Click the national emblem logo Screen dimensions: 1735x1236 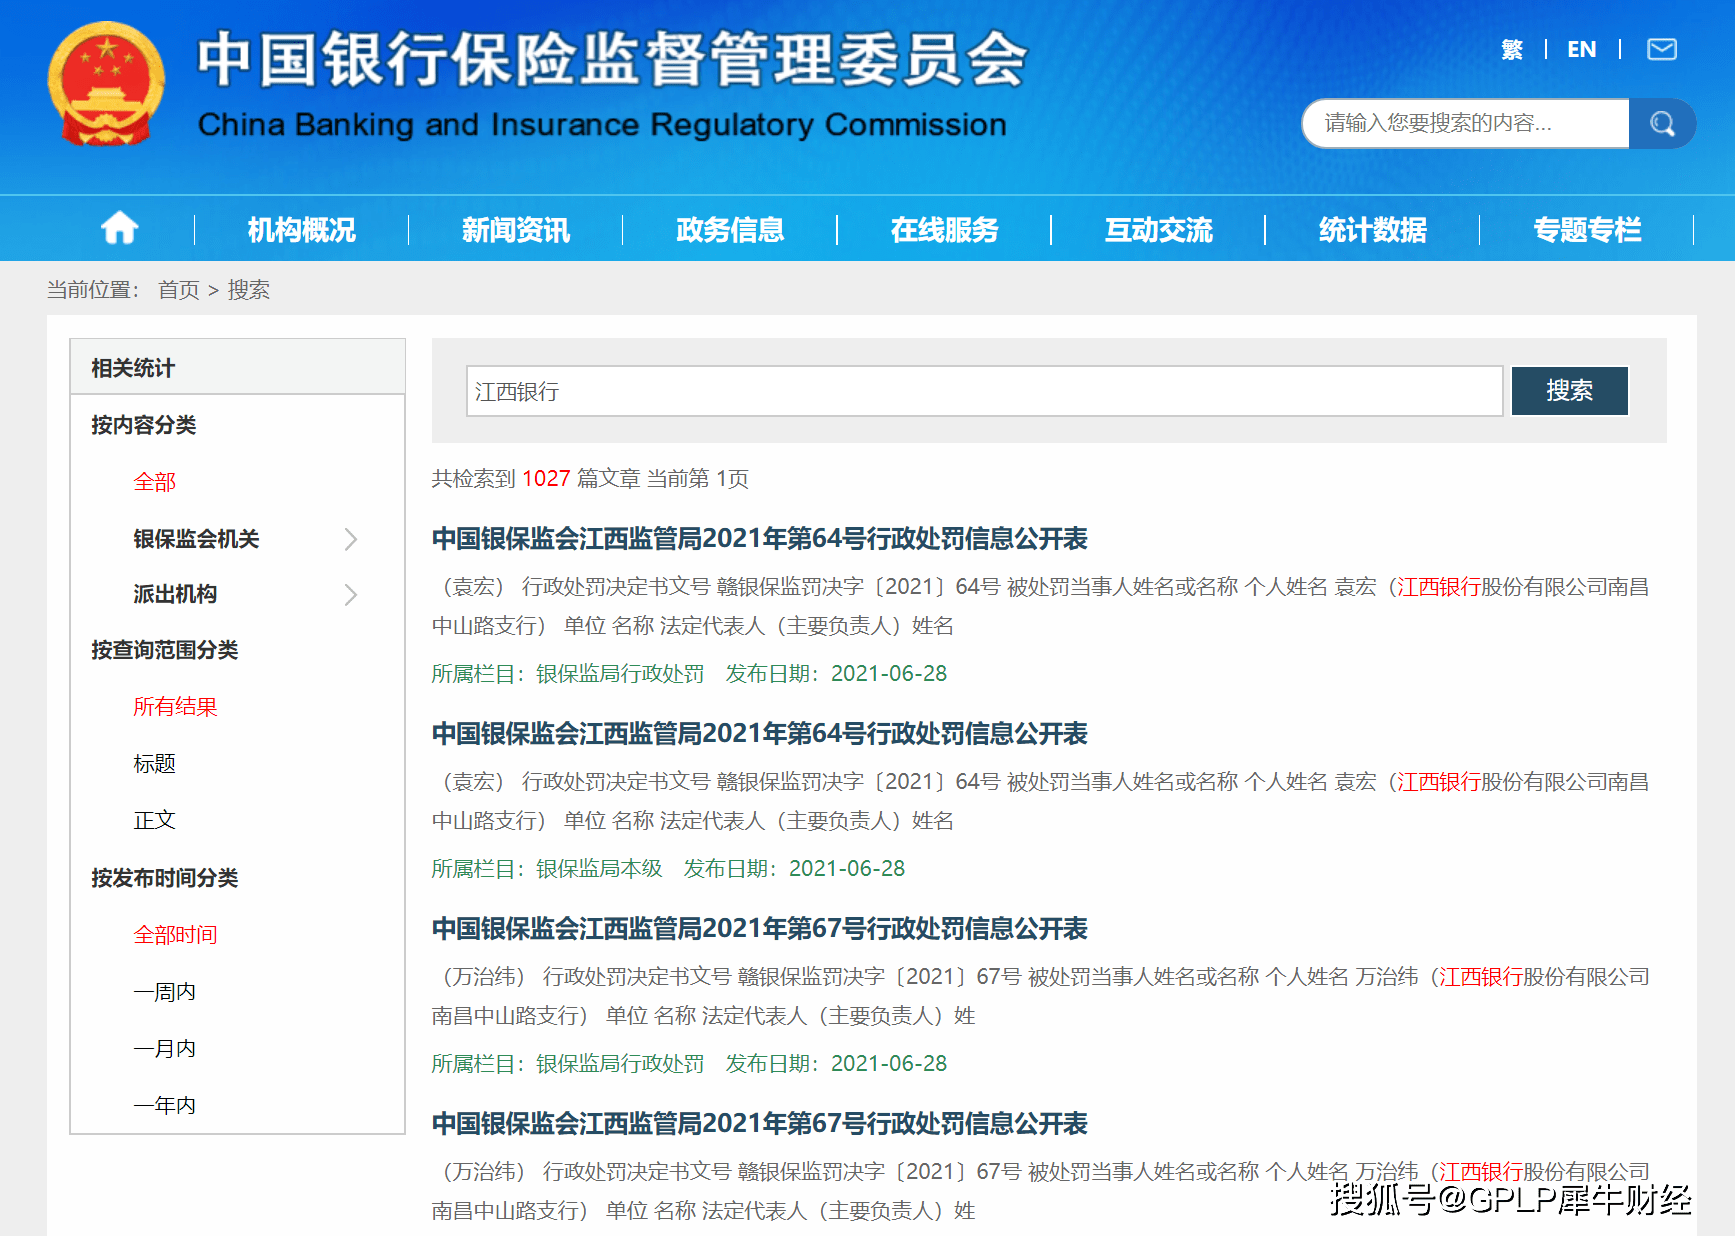(106, 84)
